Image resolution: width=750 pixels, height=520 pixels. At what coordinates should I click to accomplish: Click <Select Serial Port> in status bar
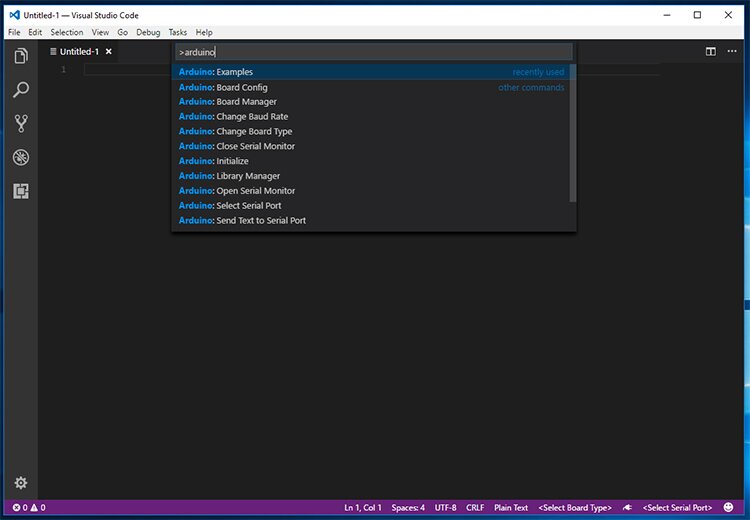pos(677,508)
